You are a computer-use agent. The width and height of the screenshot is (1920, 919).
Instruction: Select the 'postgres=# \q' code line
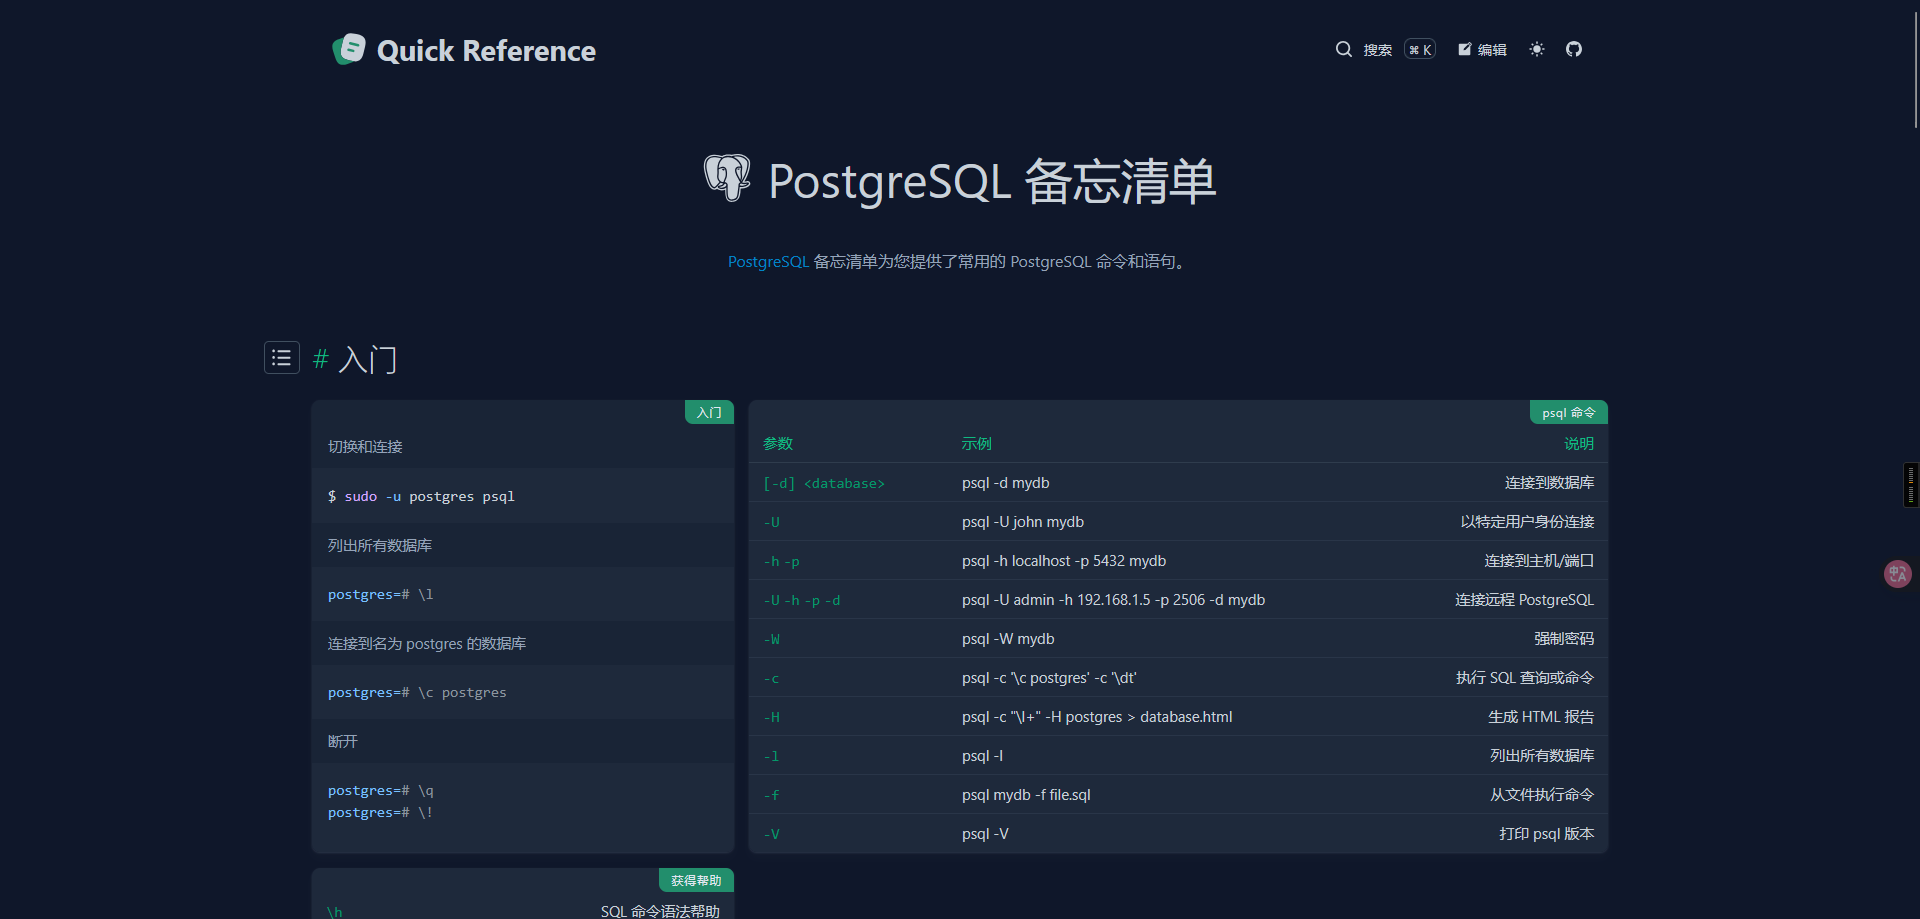tap(380, 790)
